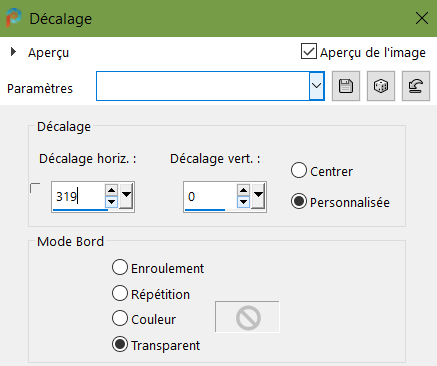Click the vertical offset field showing 0

[x=211, y=196]
